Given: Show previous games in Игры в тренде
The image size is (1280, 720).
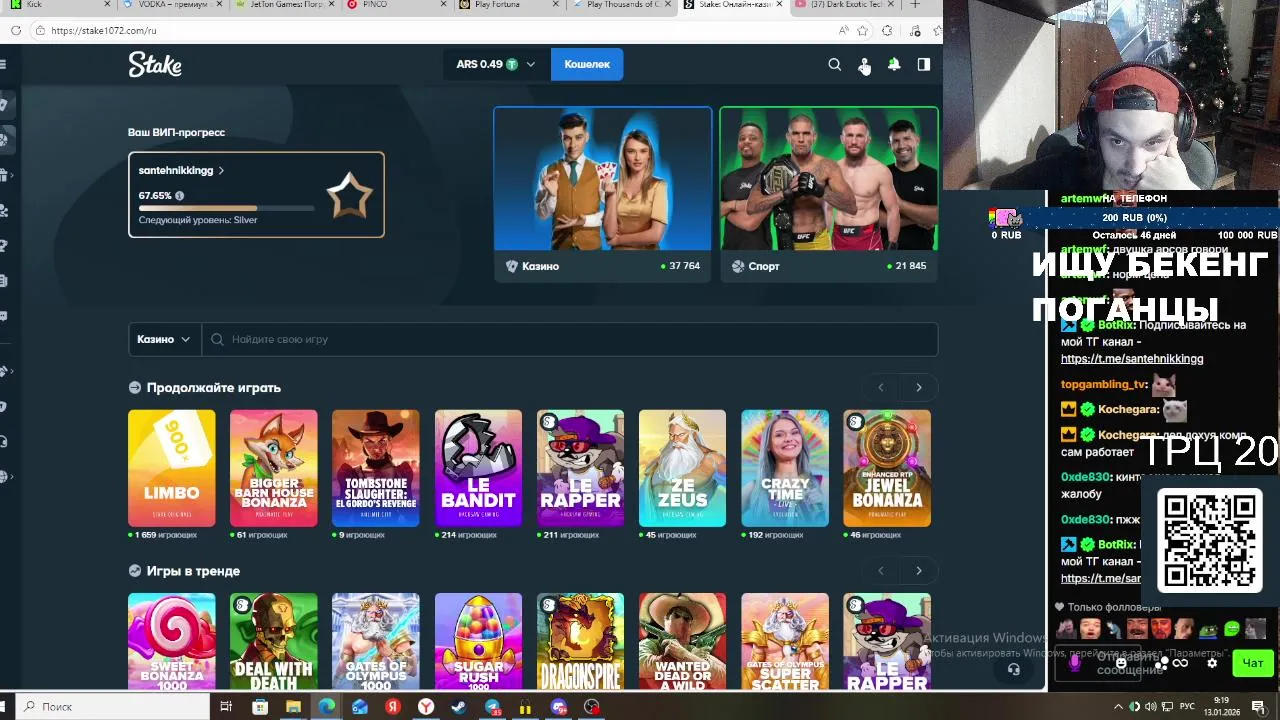Looking at the screenshot, I should point(881,571).
